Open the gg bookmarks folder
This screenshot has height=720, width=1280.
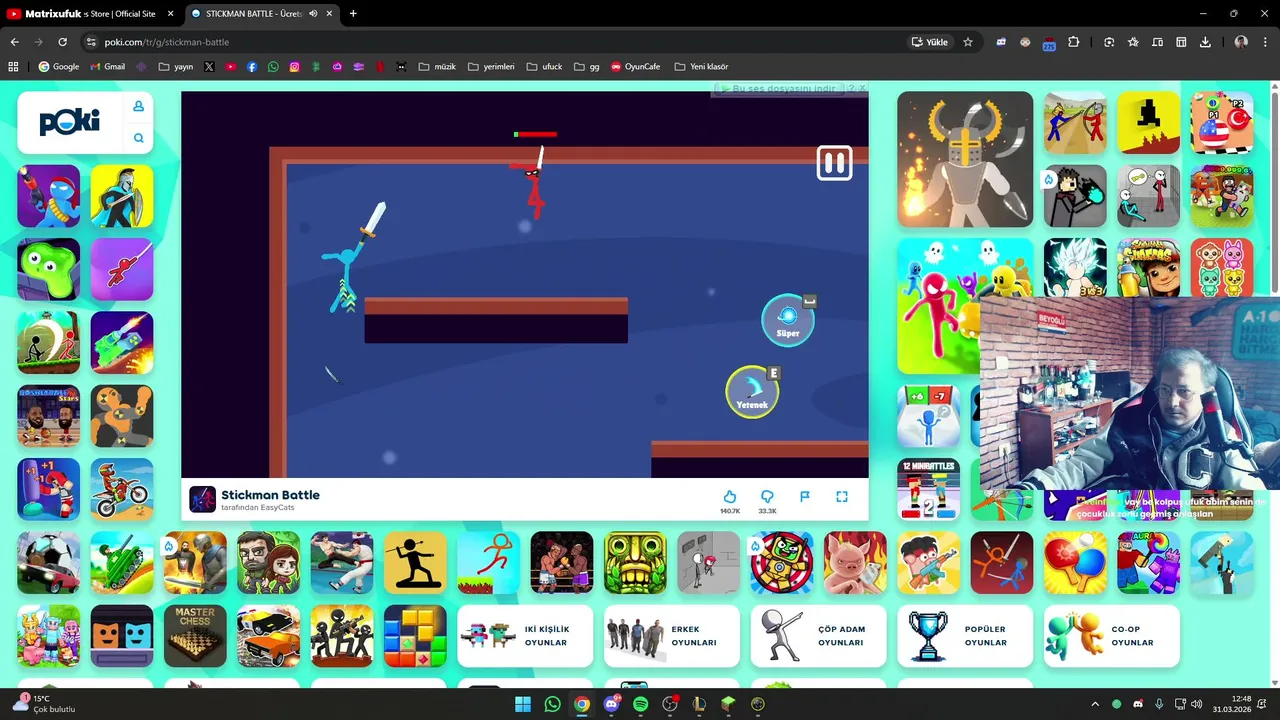[588, 67]
